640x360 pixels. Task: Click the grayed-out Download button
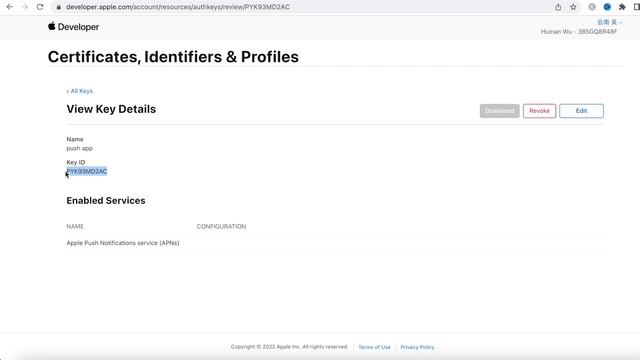tap(500, 111)
